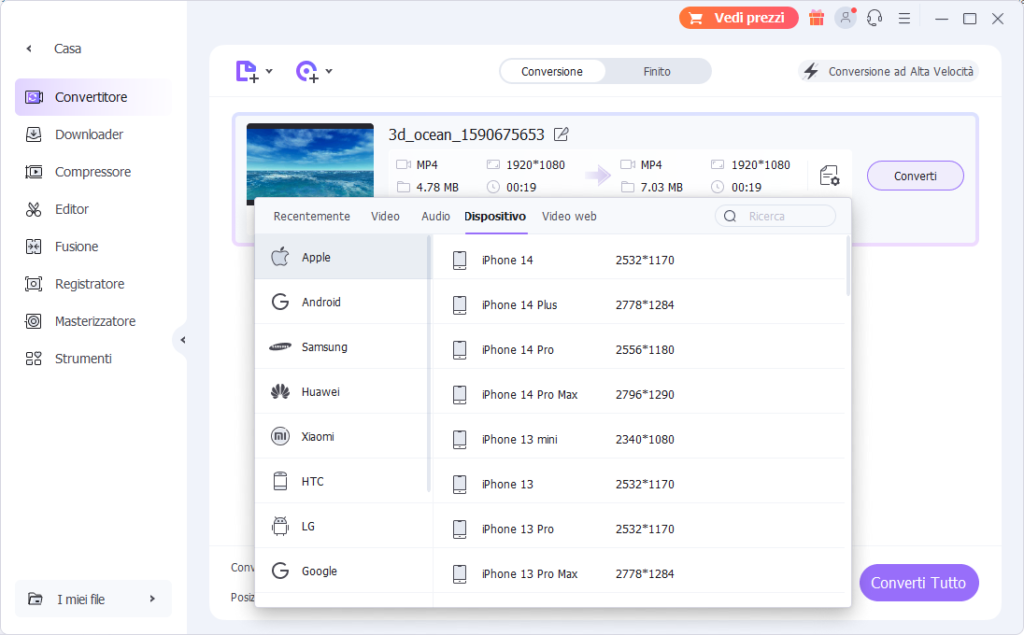
Task: Select the Audio format tab
Action: point(436,216)
